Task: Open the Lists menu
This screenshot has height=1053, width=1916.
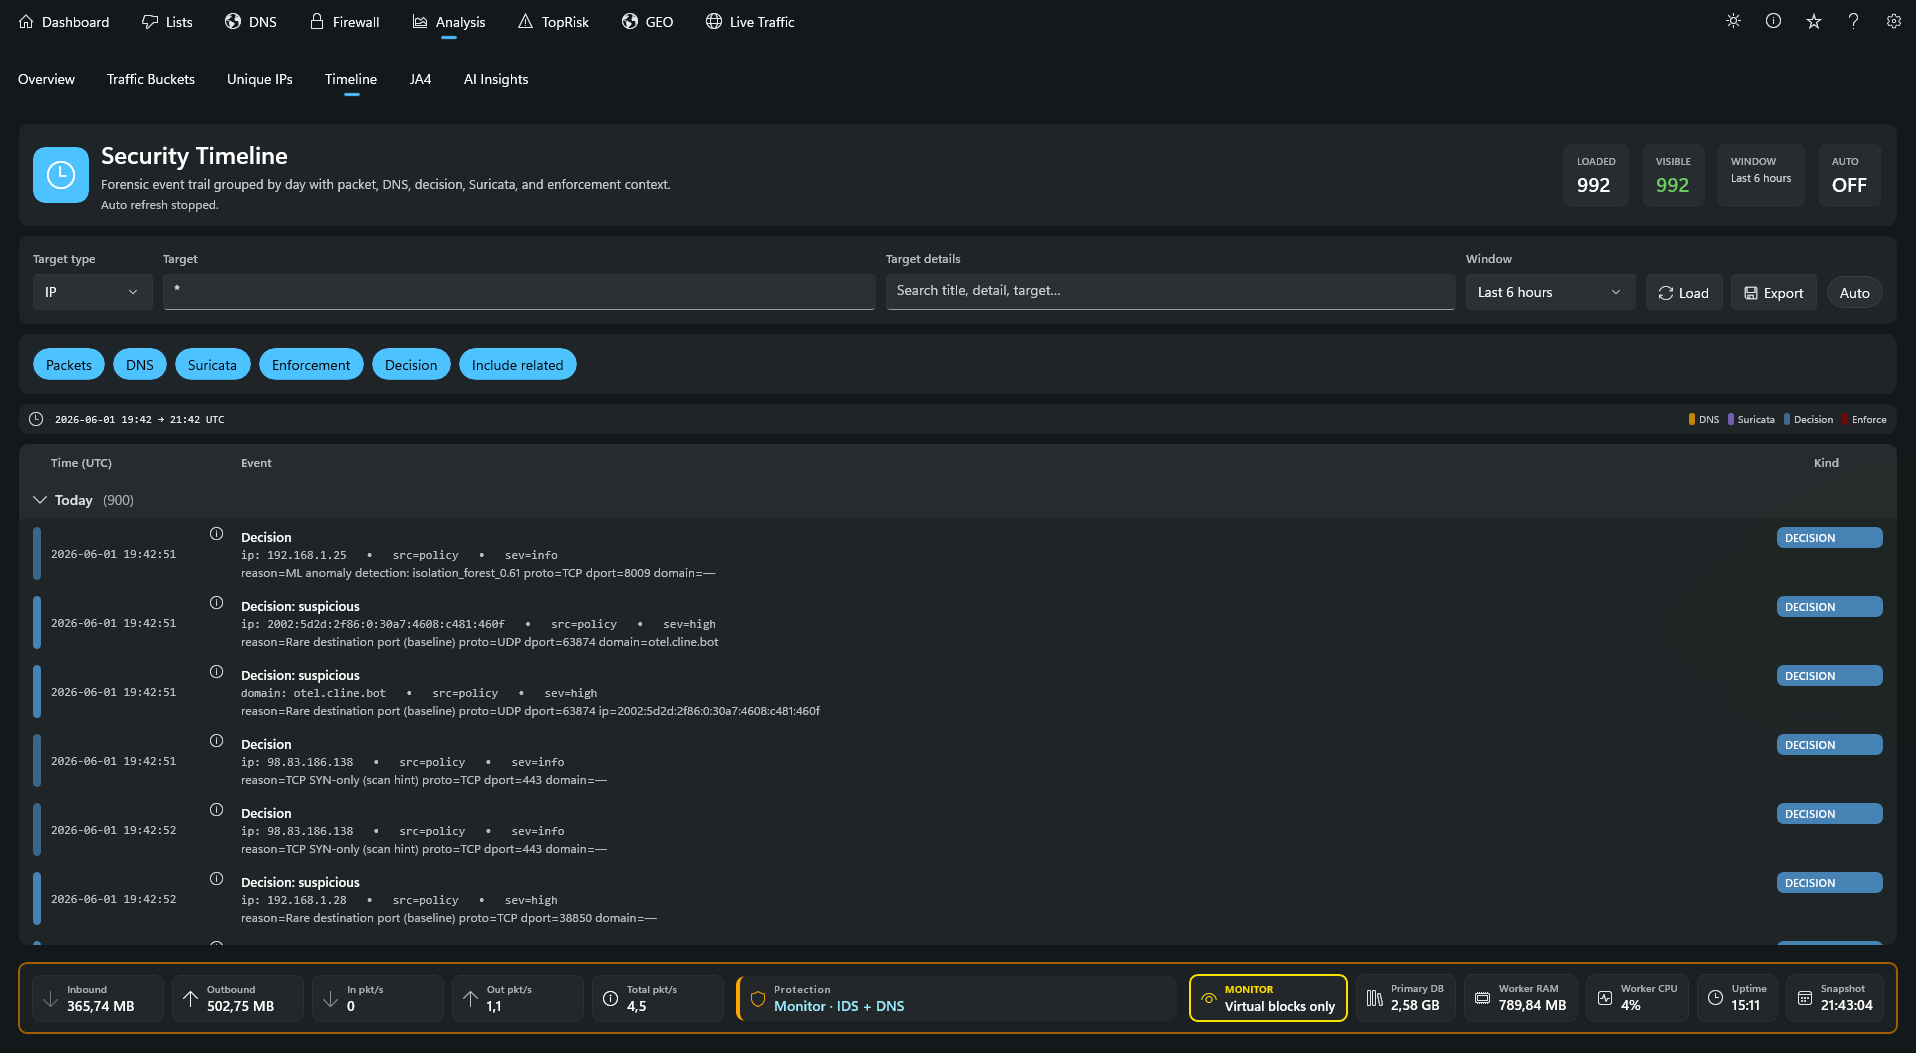Action: click(x=167, y=22)
